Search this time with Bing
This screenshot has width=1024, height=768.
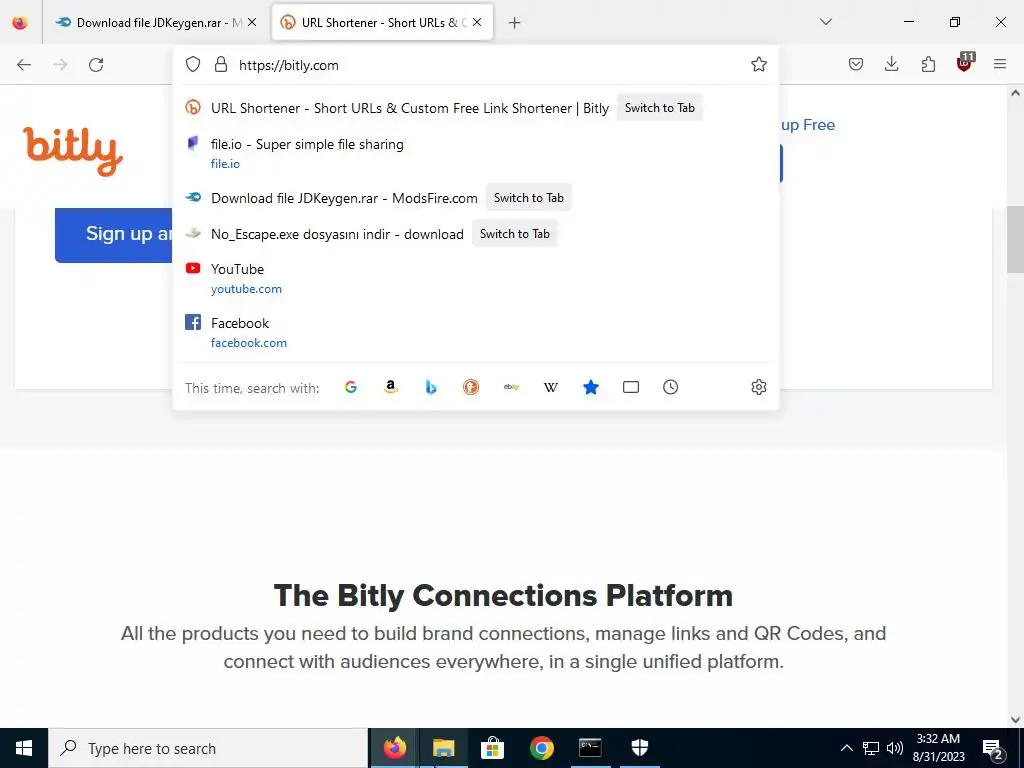click(431, 387)
